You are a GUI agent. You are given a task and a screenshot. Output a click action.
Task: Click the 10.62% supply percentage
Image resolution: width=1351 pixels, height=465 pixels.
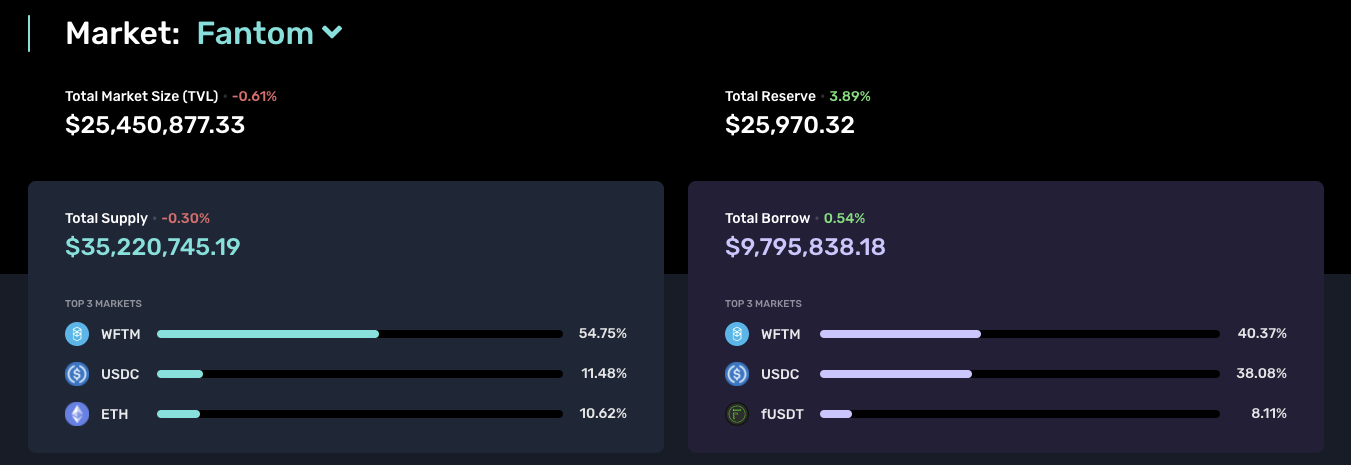604,414
